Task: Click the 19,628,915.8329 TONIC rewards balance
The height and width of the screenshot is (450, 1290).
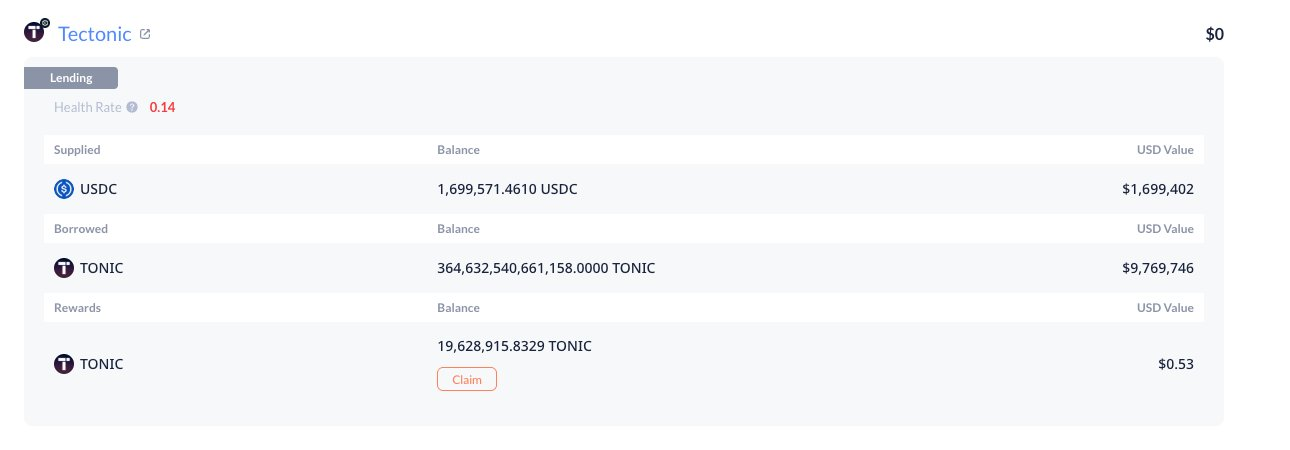Action: (514, 346)
